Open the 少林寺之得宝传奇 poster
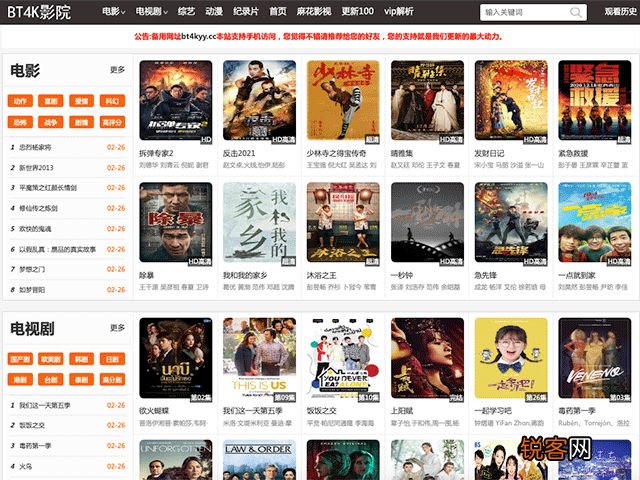 tap(343, 102)
